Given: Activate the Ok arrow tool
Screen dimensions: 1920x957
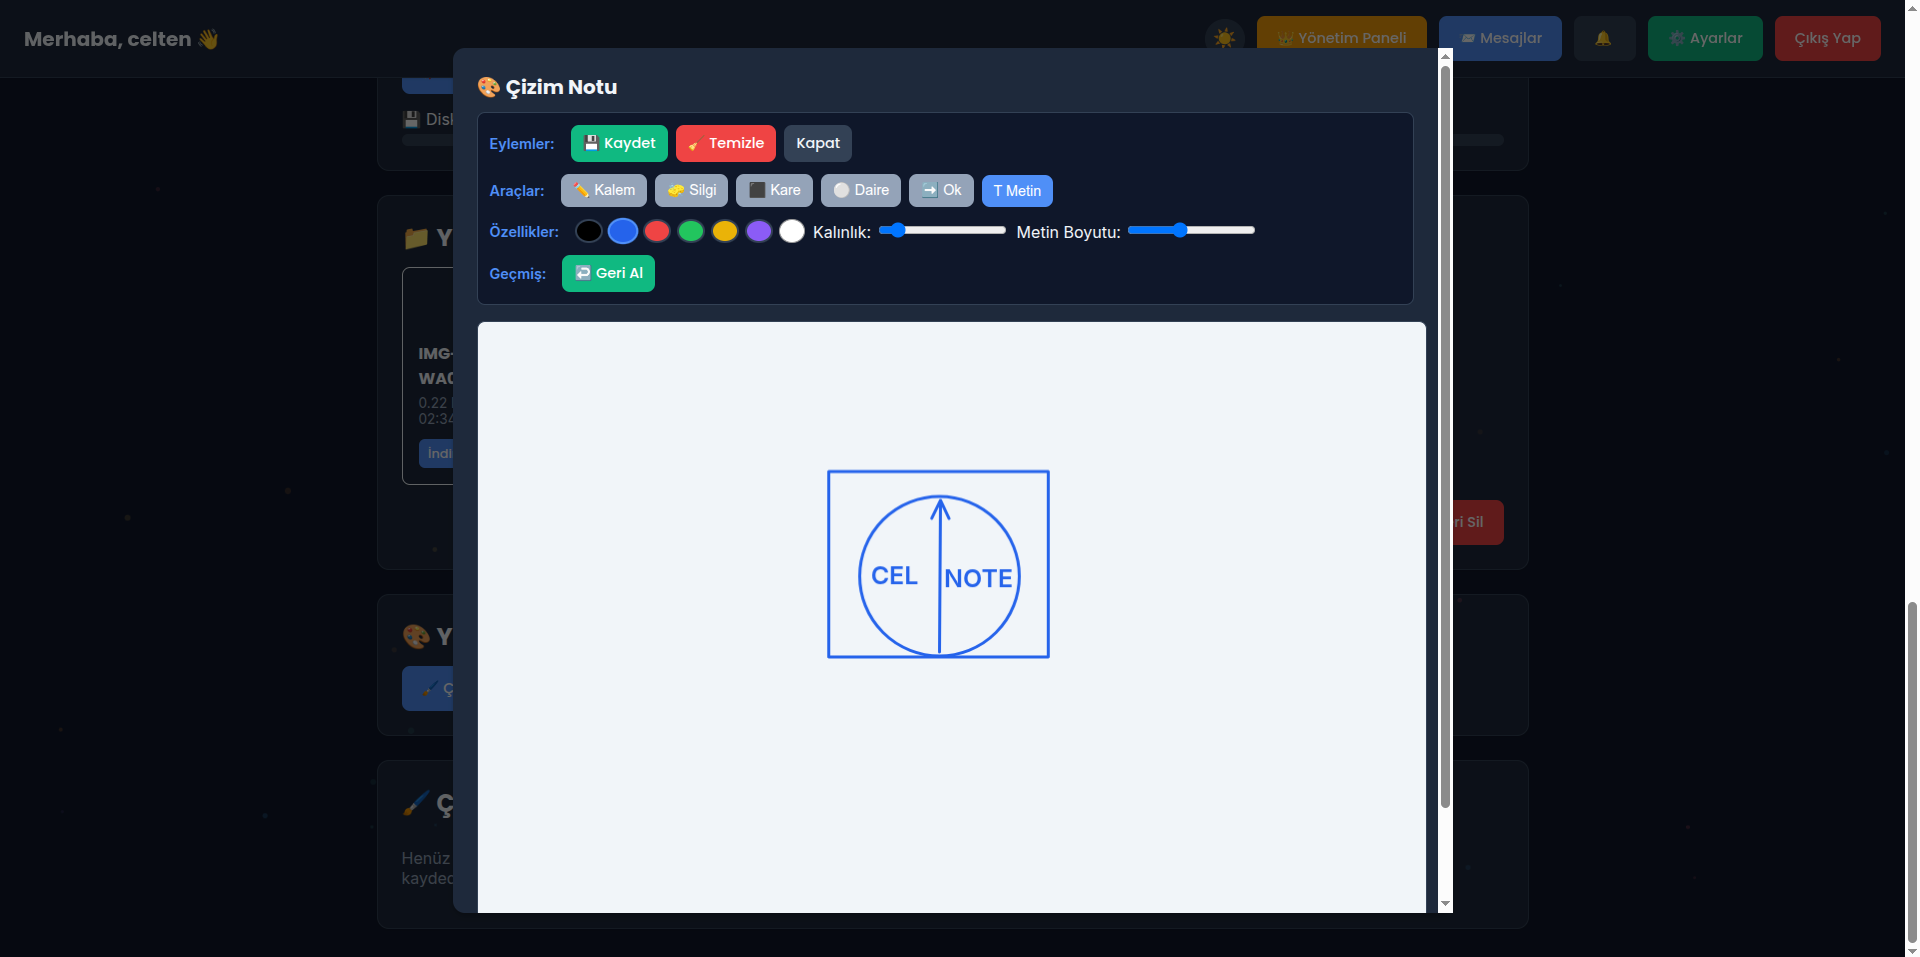Looking at the screenshot, I should 940,191.
